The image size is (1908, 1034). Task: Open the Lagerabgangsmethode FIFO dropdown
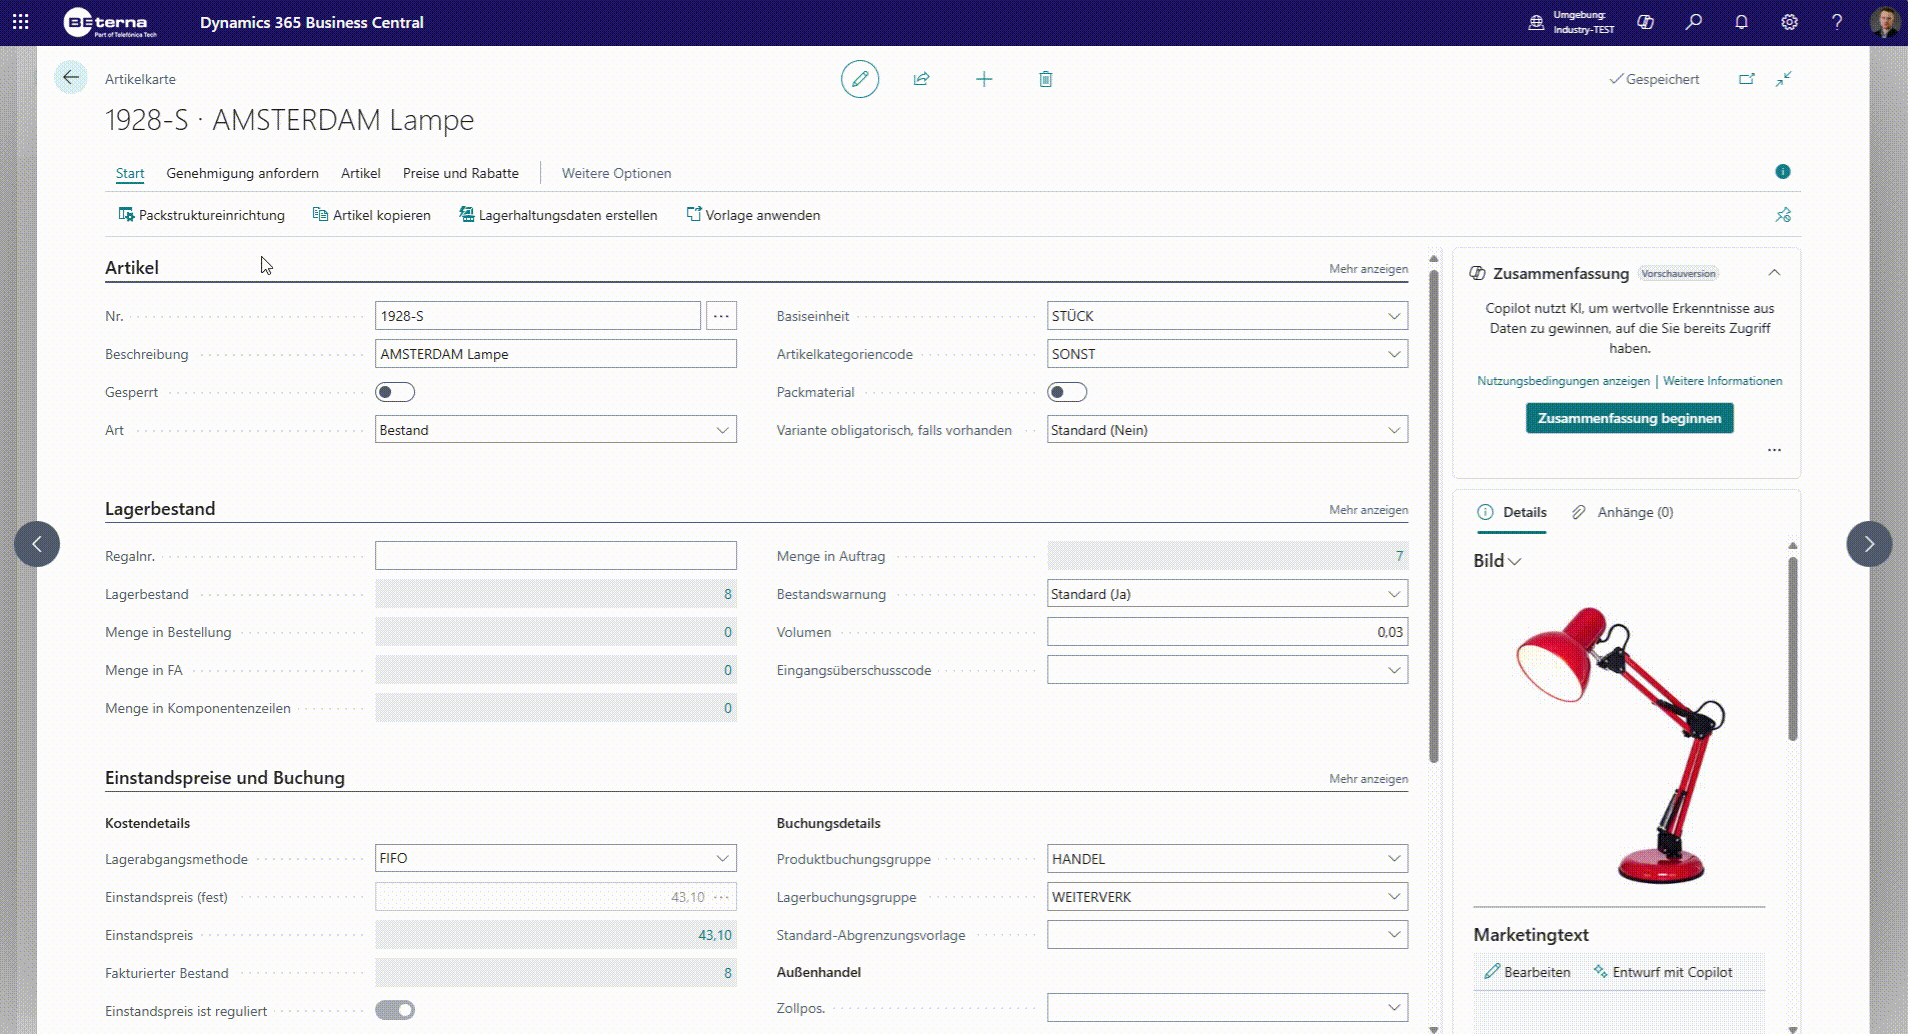(x=555, y=858)
